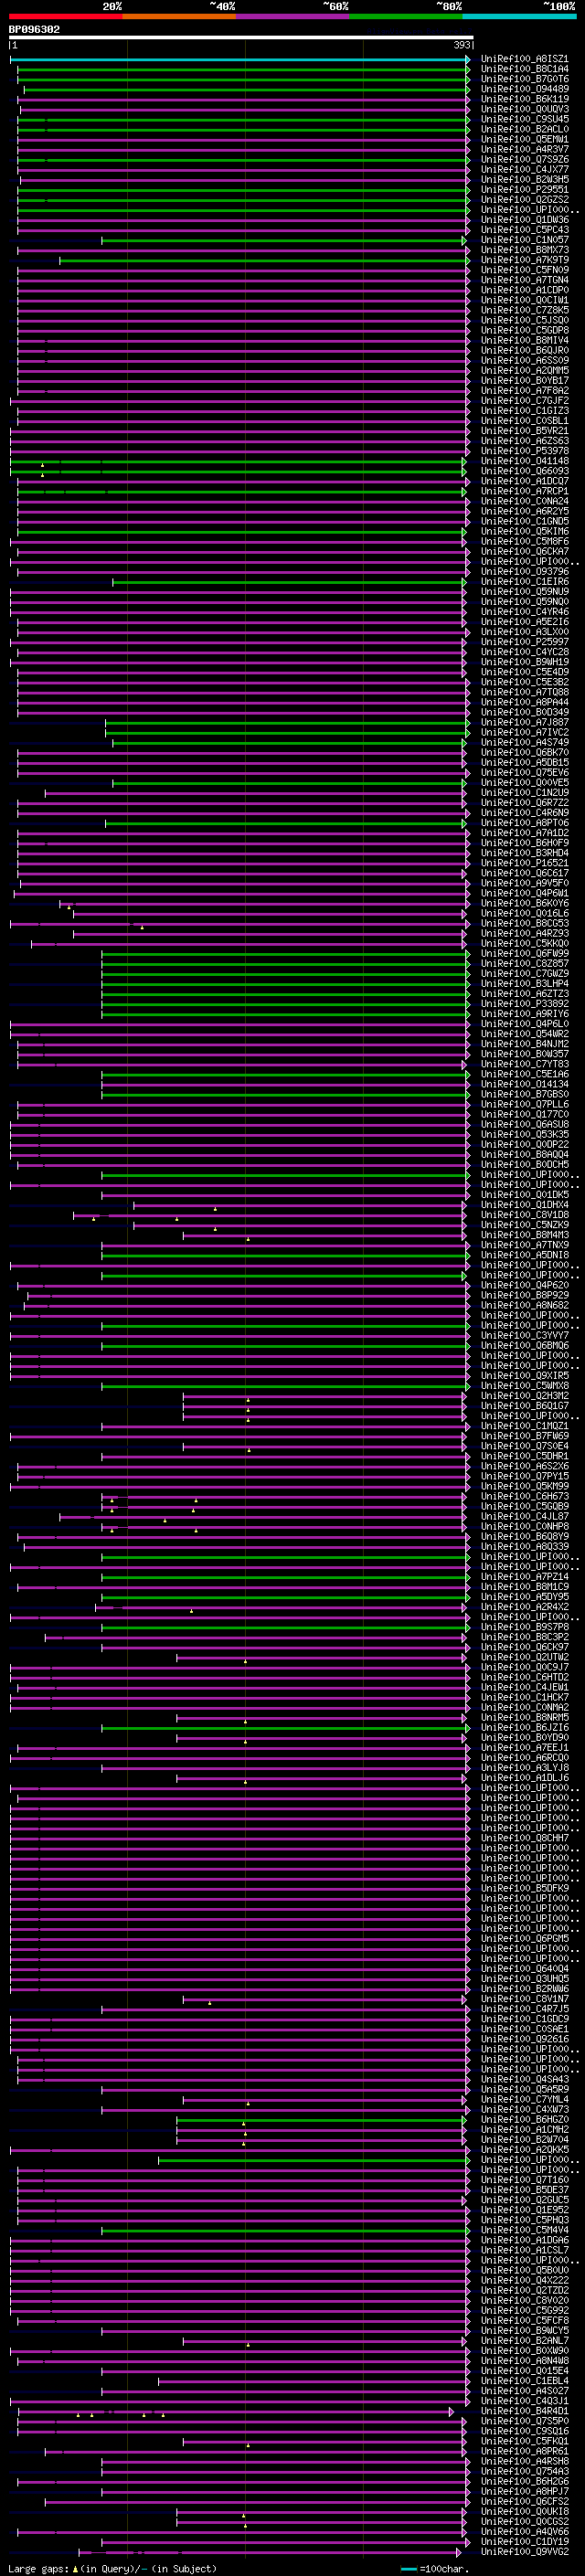Image resolution: width=585 pixels, height=2576 pixels.
Task: Select hit label UniRef100_Q00VE5
Action: coord(525,783)
